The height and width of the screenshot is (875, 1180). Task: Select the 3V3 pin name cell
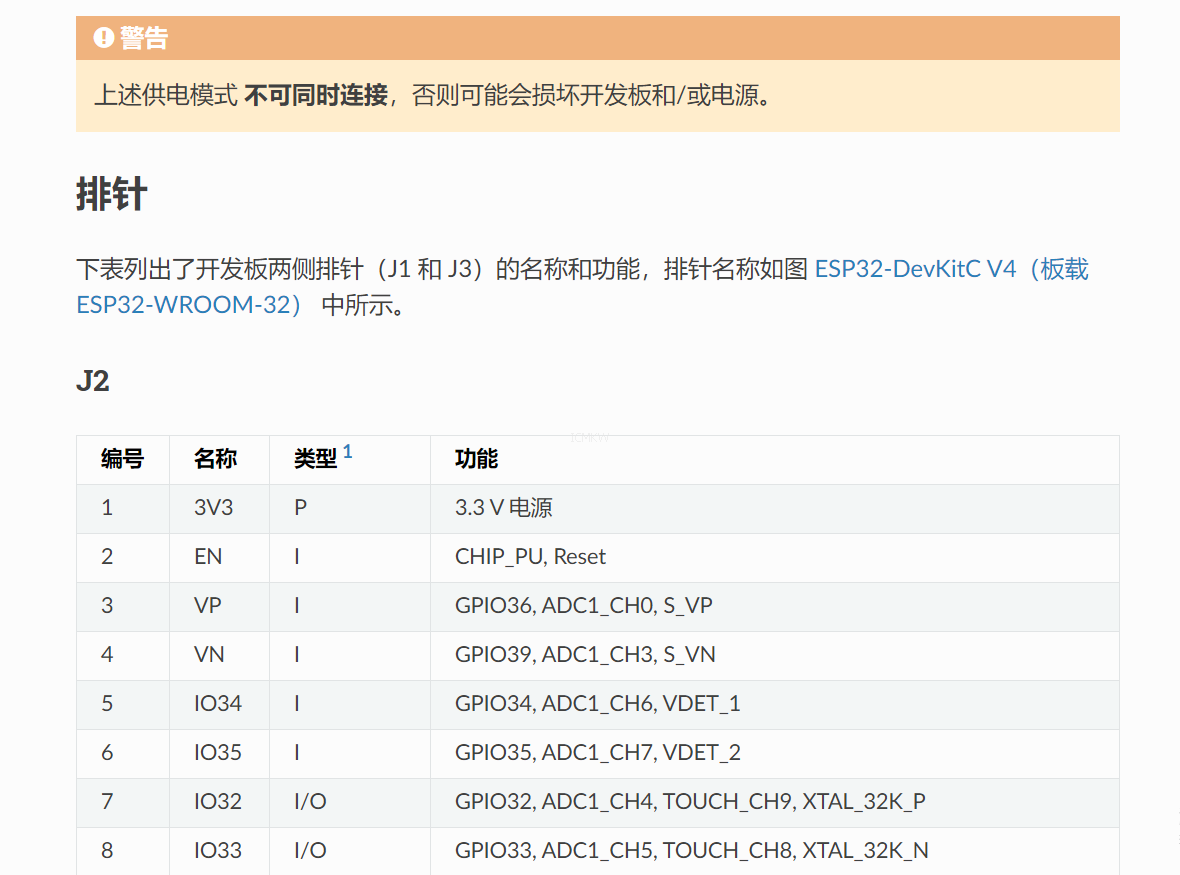pyautogui.click(x=213, y=508)
